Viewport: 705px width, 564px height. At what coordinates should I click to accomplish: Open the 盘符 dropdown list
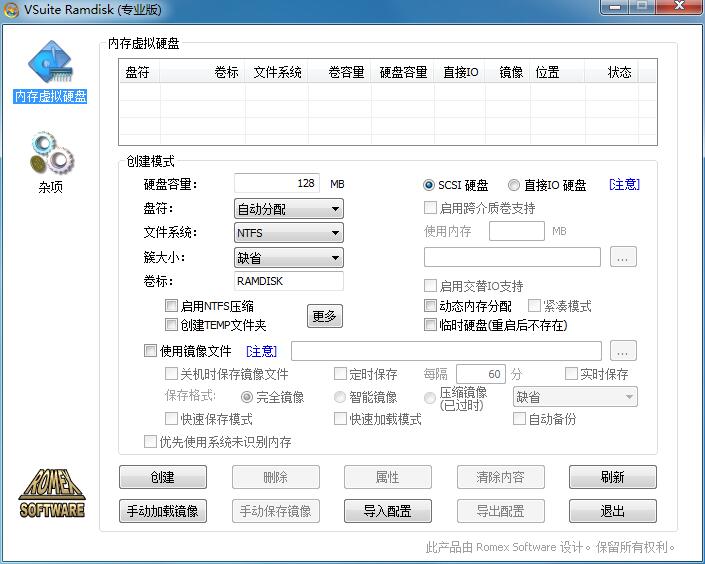coord(288,209)
